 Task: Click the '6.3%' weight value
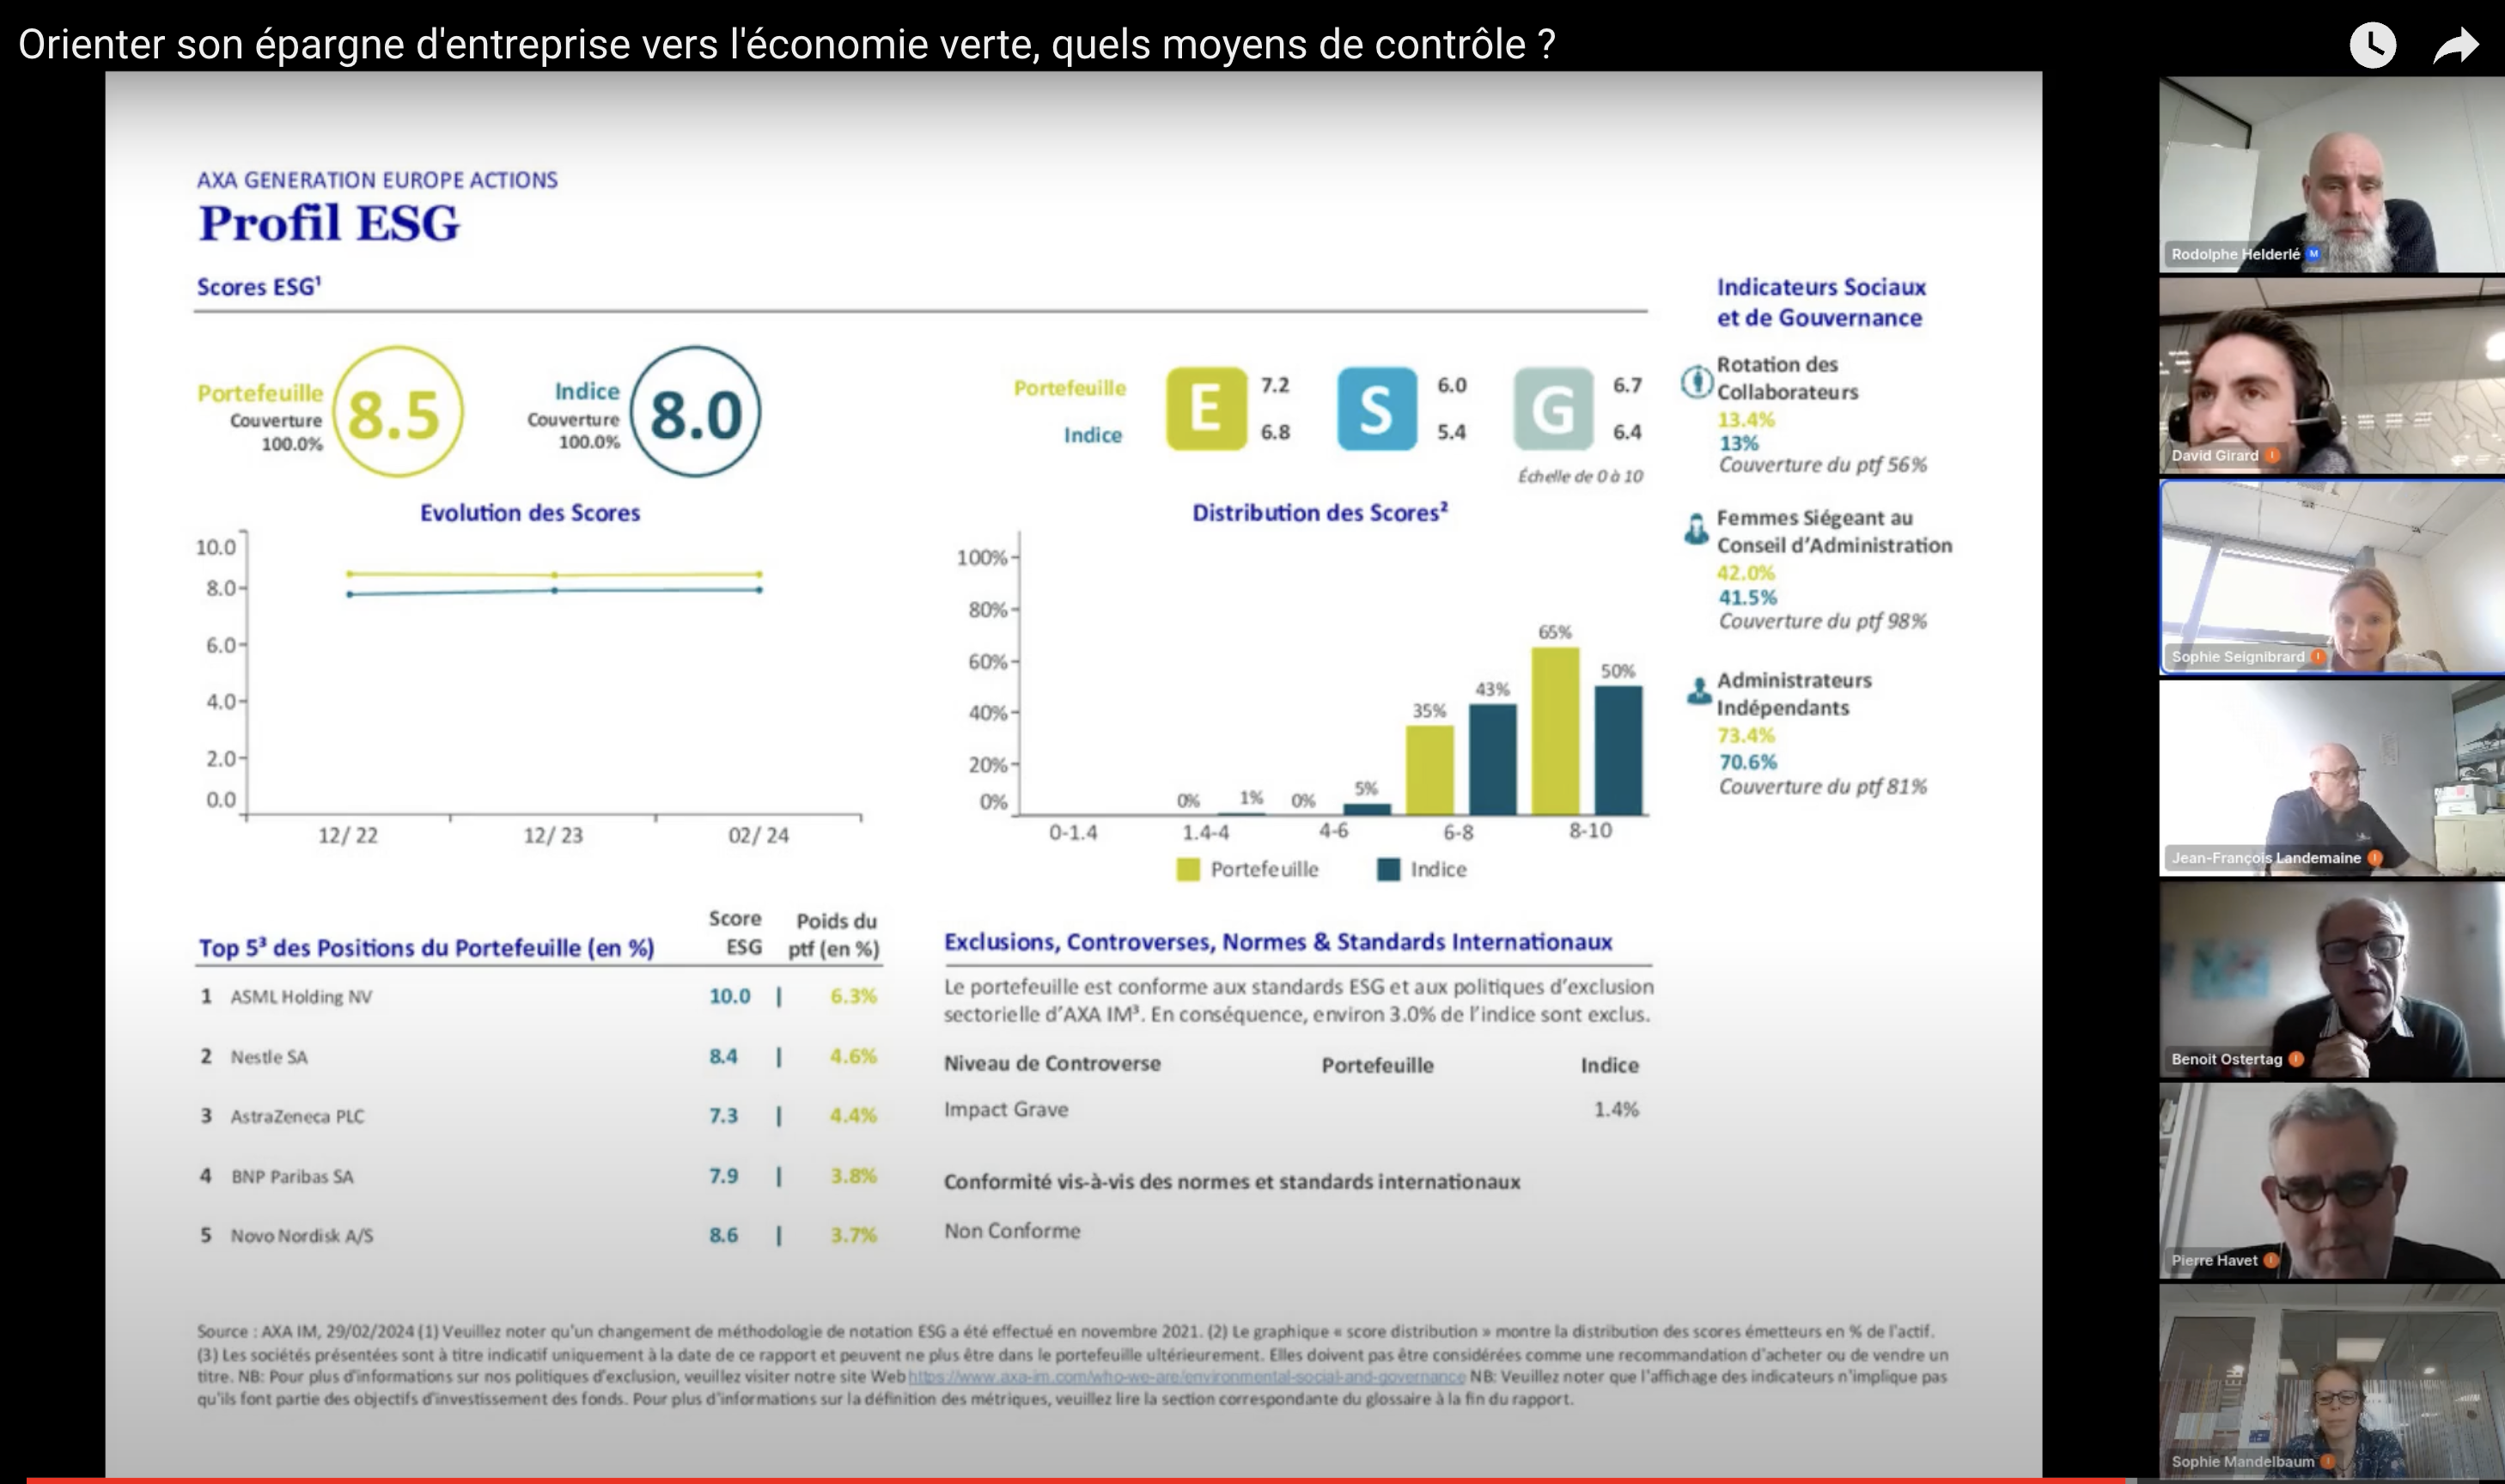[853, 996]
